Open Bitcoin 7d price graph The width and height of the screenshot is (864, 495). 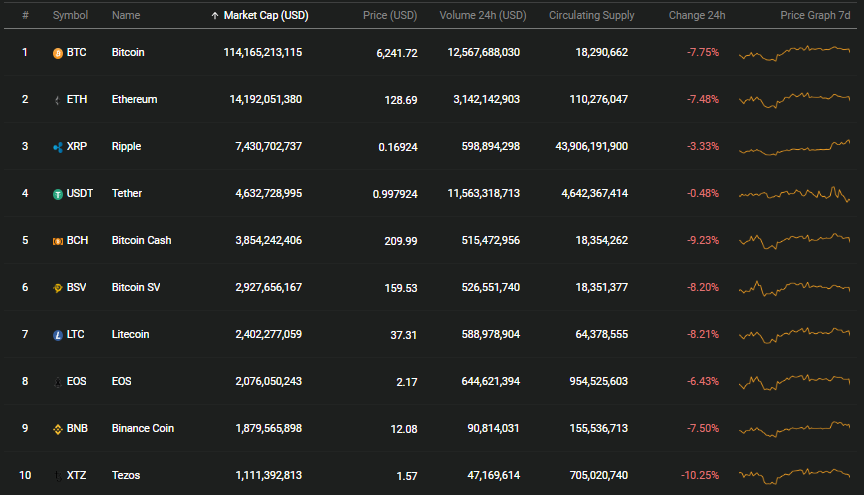[x=794, y=53]
